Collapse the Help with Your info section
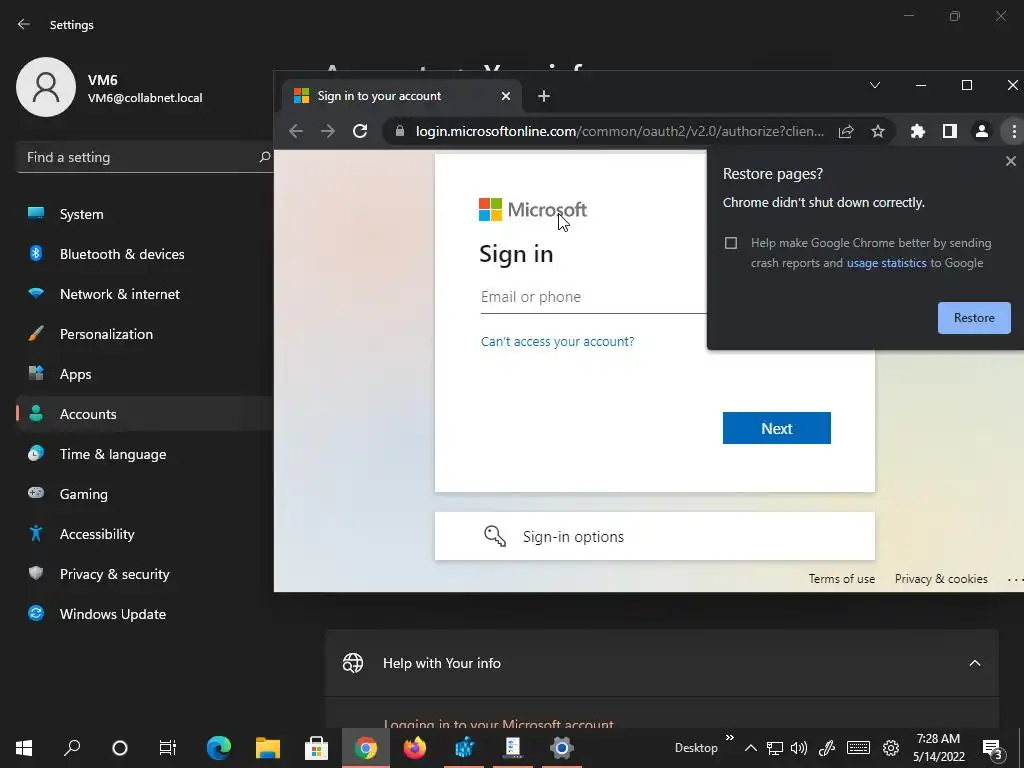The image size is (1024, 768). coord(974,664)
